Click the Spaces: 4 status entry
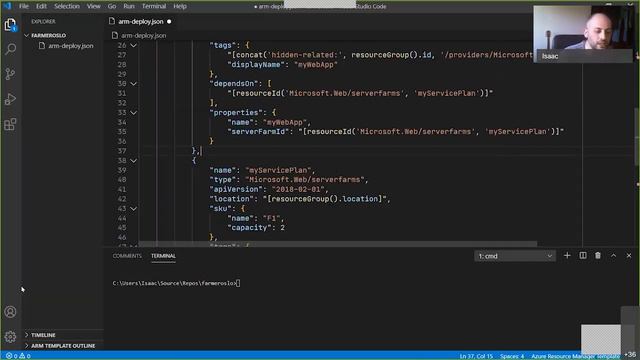Screen dimensions: 640x360 point(512,356)
